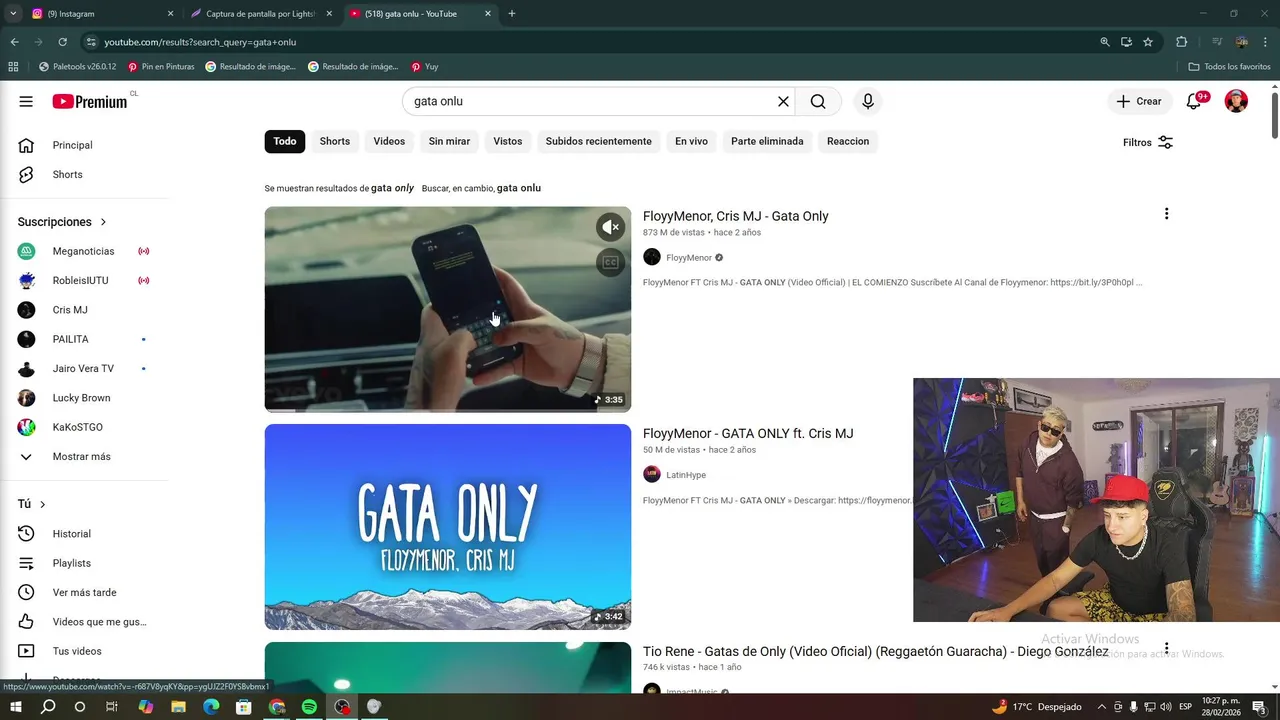Open GATA ONLY lyric video thumbnail
Image resolution: width=1280 pixels, height=720 pixels.
[447, 527]
